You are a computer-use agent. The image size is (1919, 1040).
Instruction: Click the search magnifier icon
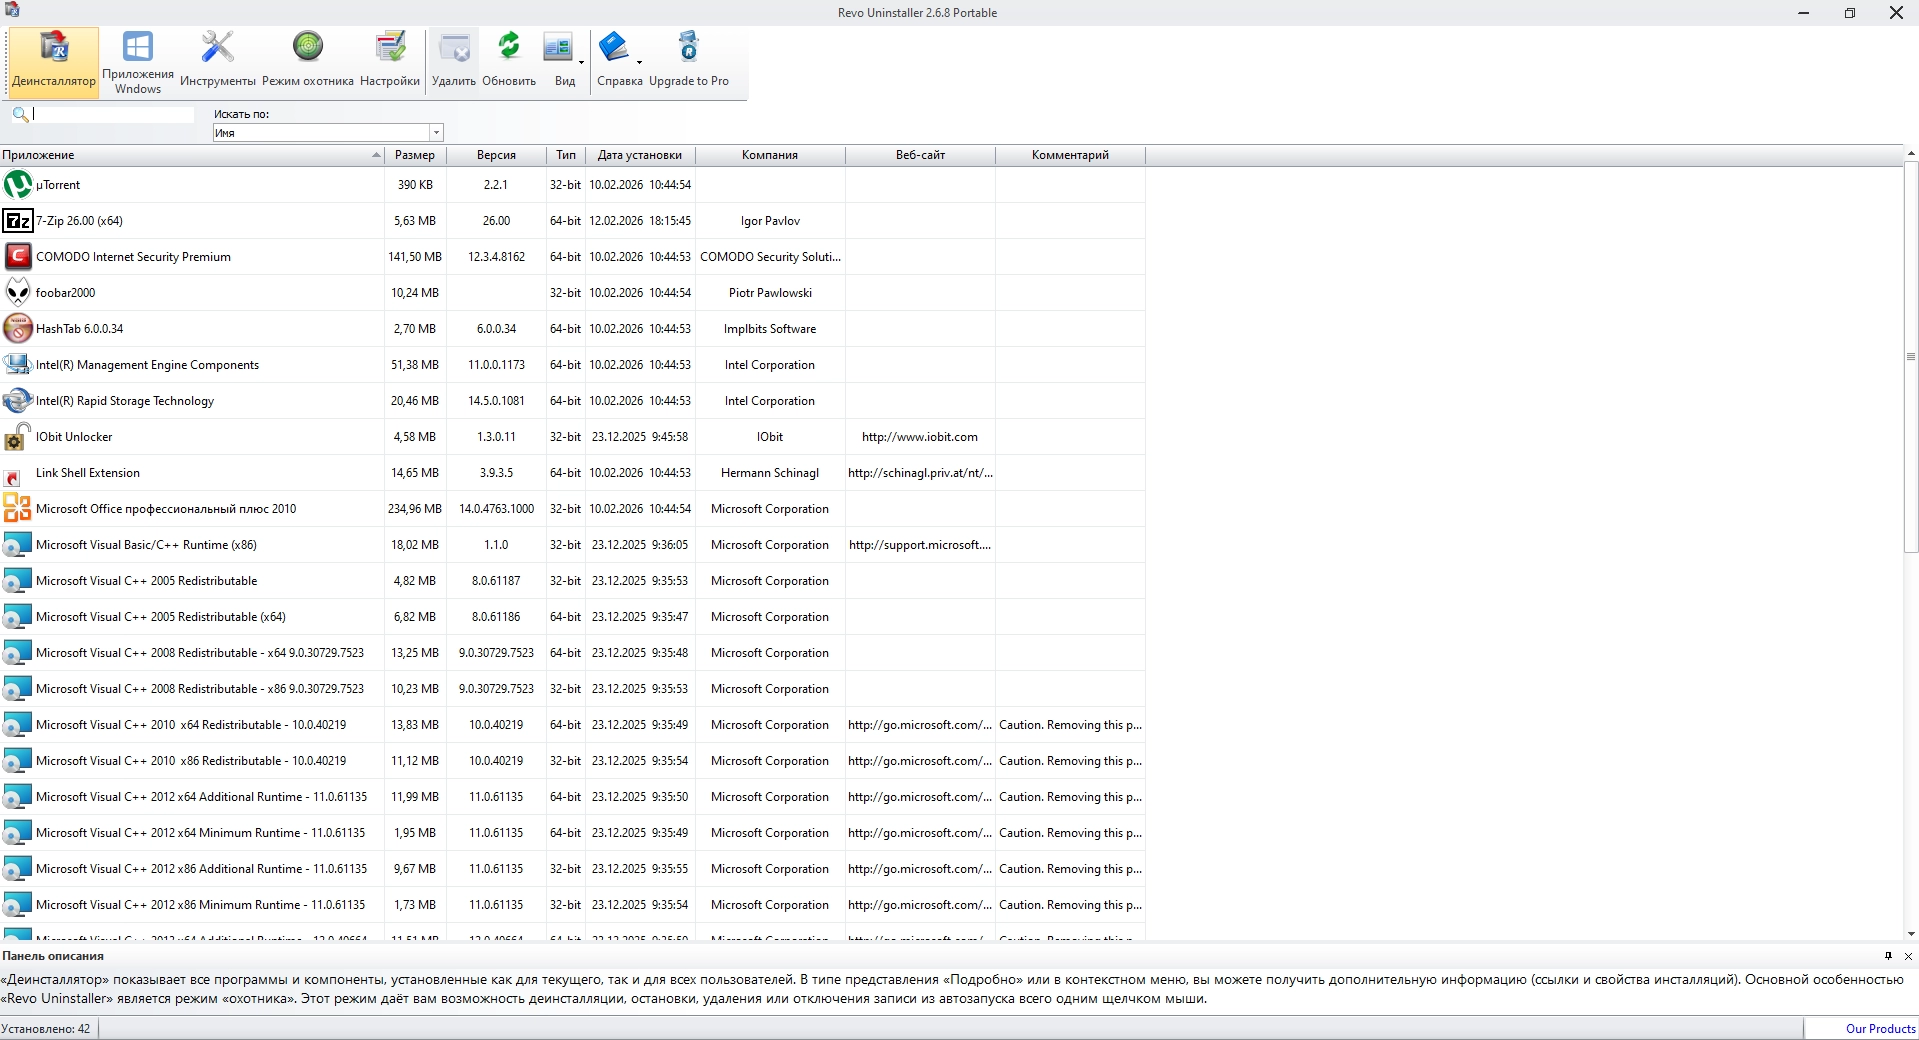point(20,114)
